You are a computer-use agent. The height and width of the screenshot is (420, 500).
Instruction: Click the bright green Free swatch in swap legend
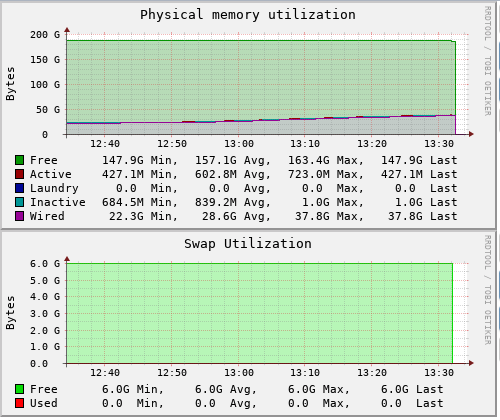point(19,389)
